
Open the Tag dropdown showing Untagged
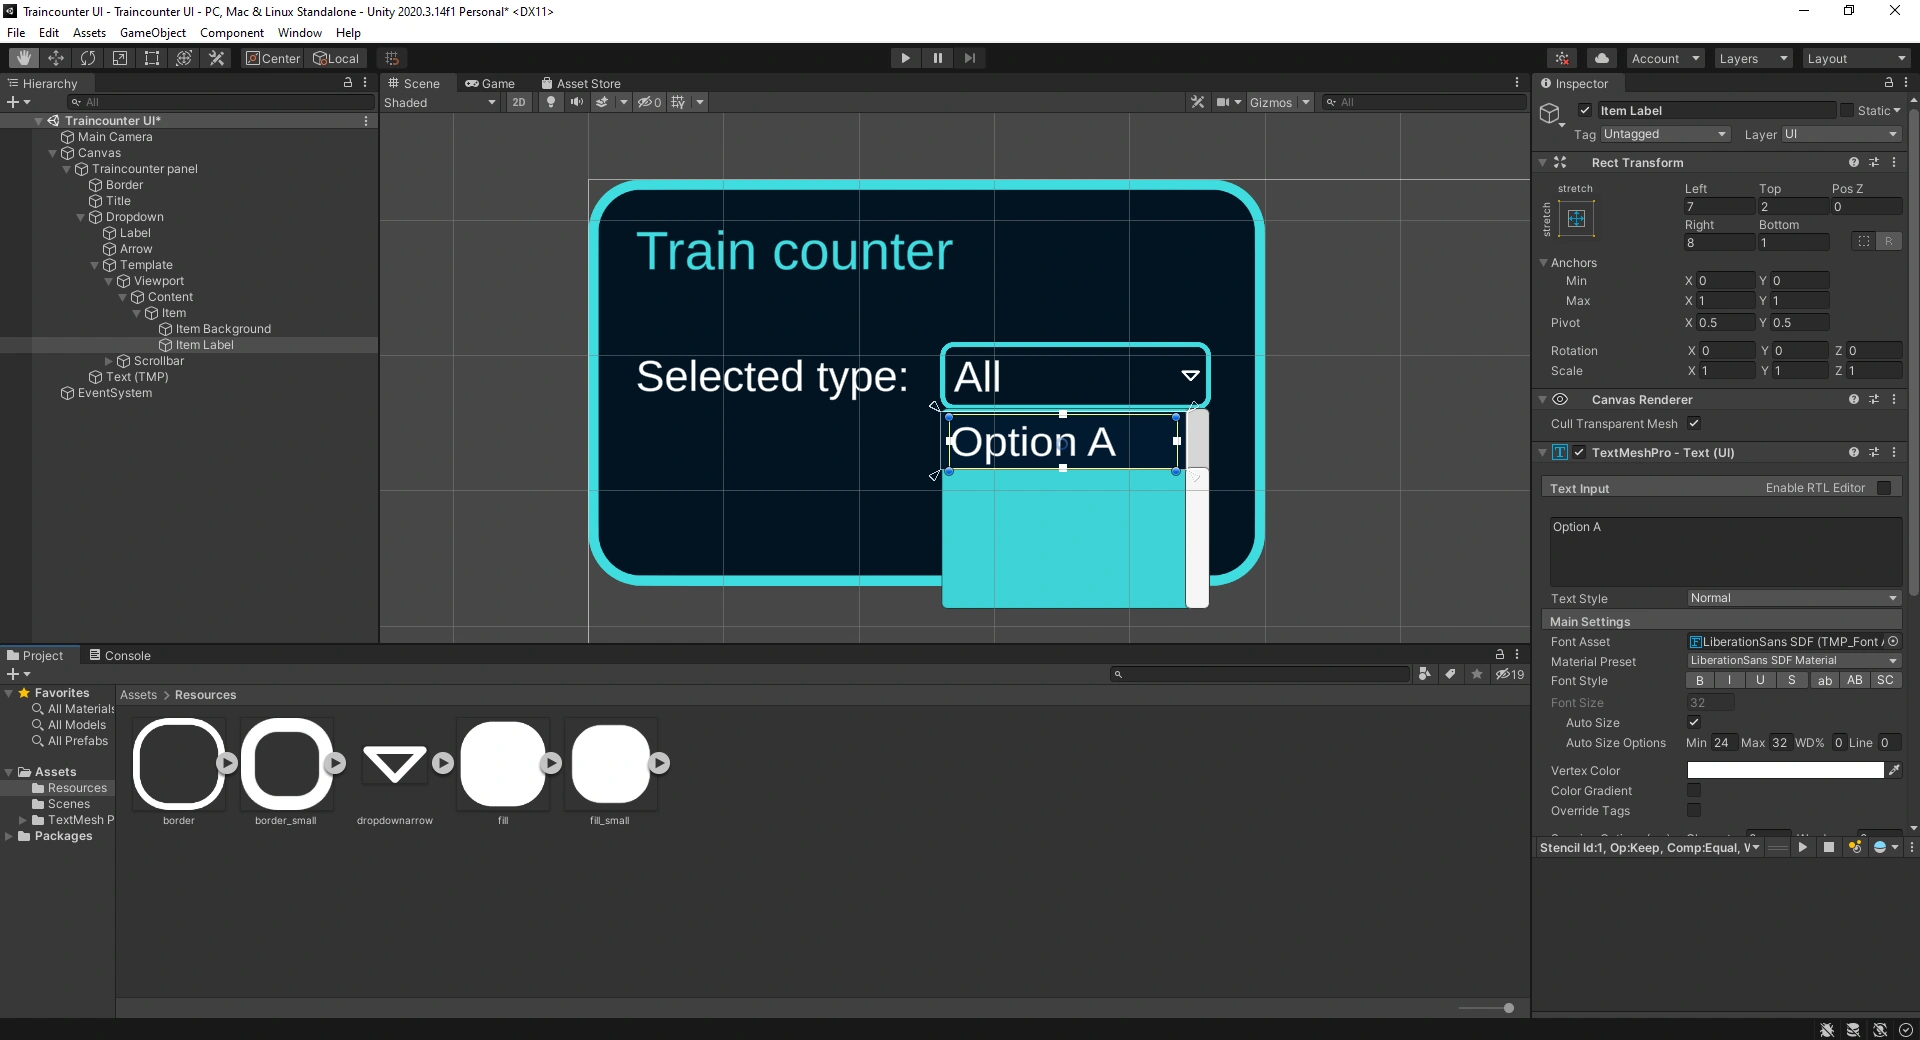(x=1665, y=134)
